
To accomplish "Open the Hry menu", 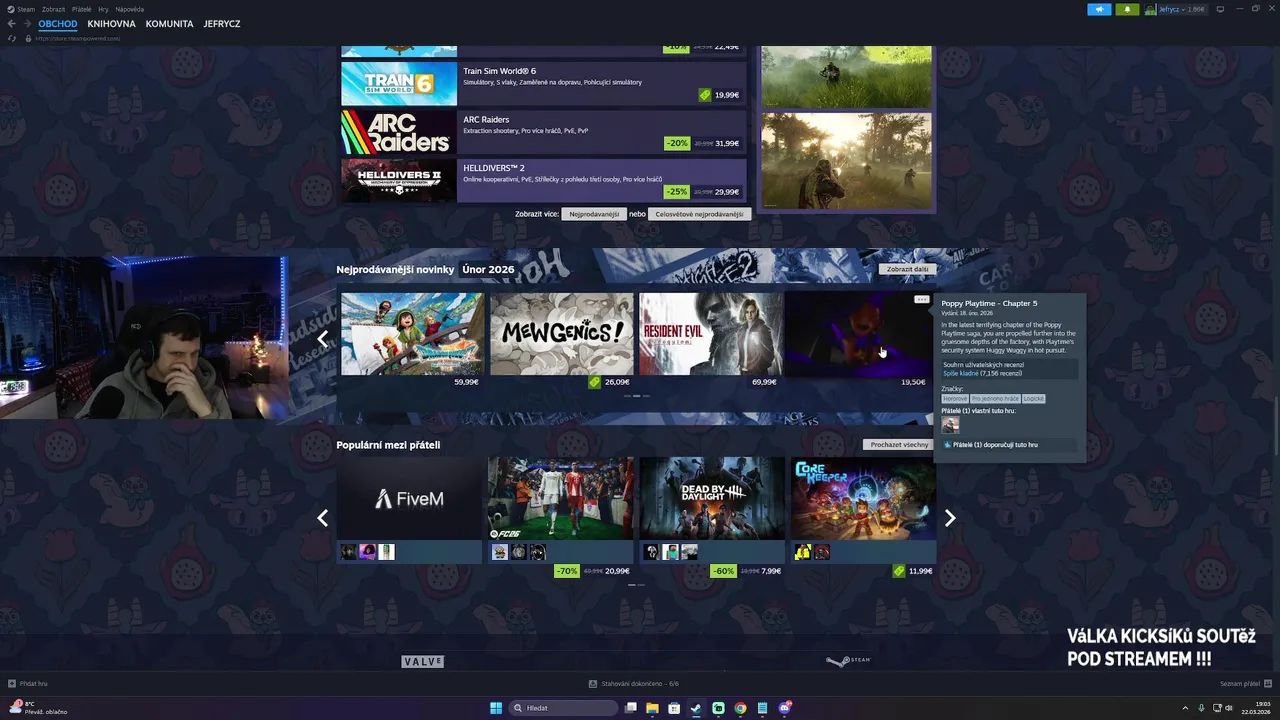I will (103, 9).
